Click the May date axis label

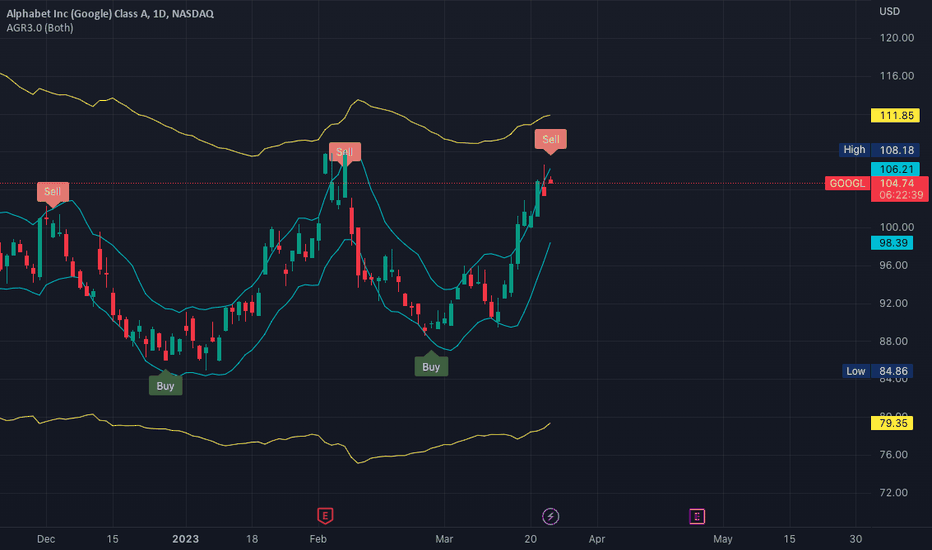[x=723, y=539]
